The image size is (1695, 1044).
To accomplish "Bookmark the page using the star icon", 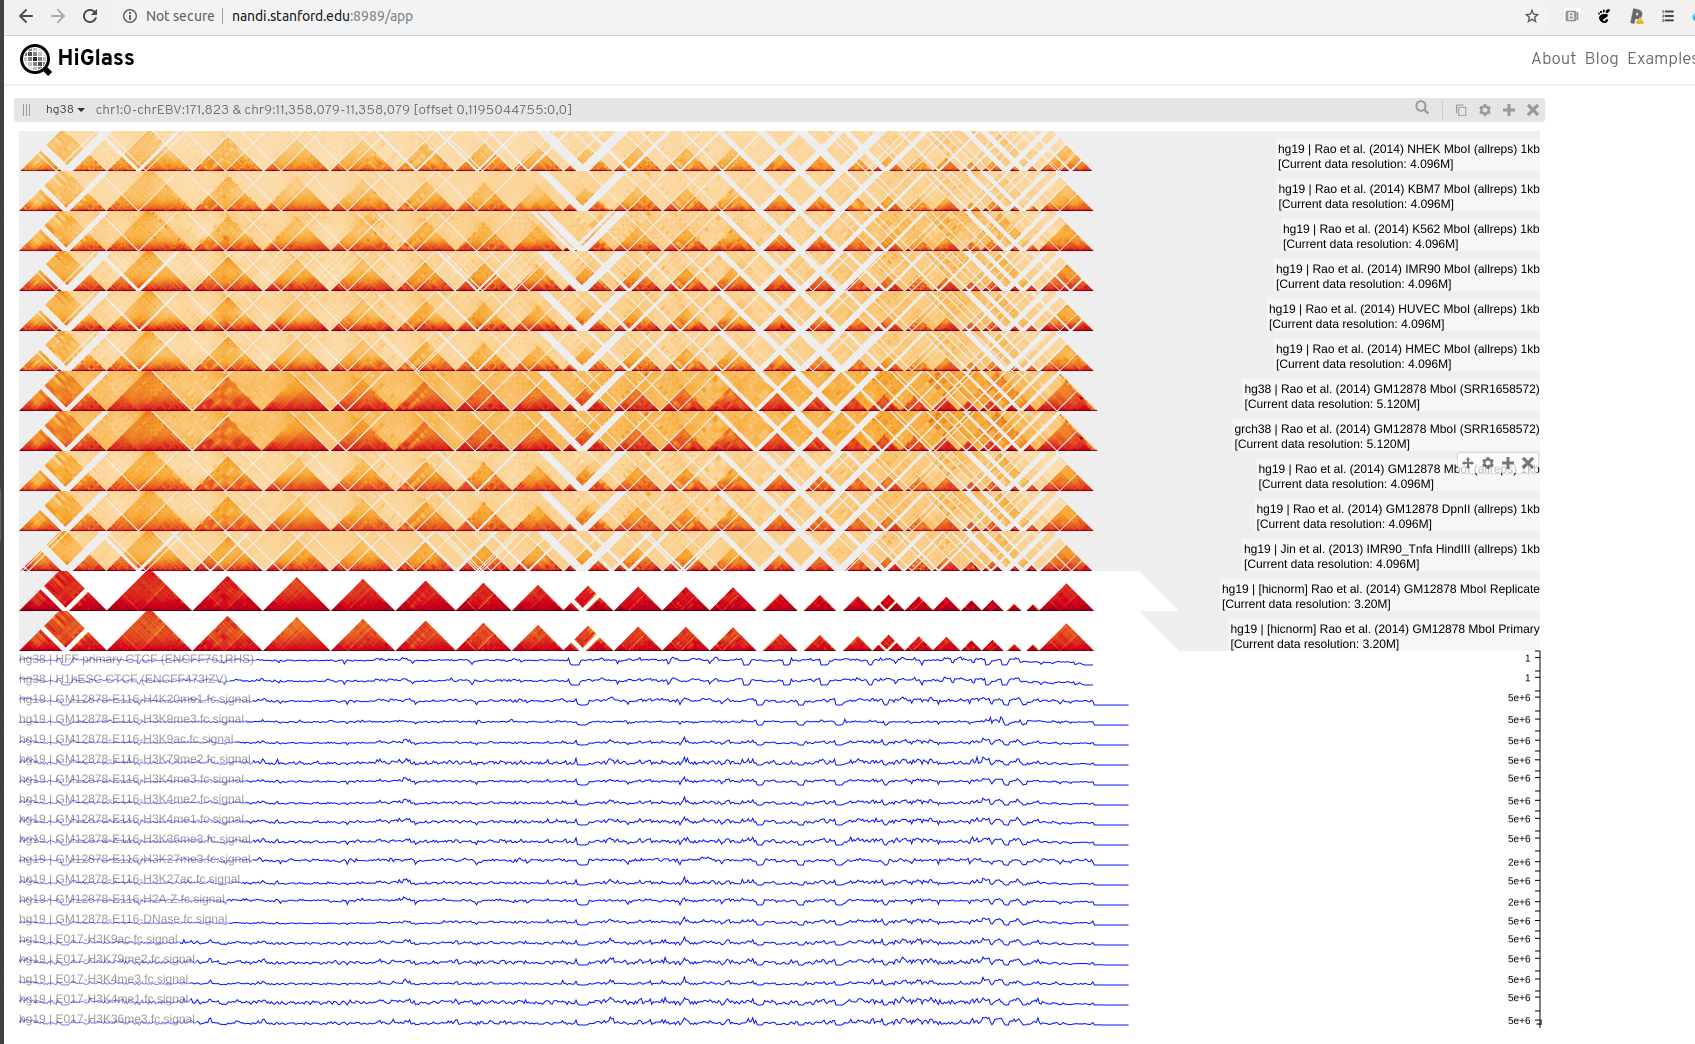I will pos(1531,16).
